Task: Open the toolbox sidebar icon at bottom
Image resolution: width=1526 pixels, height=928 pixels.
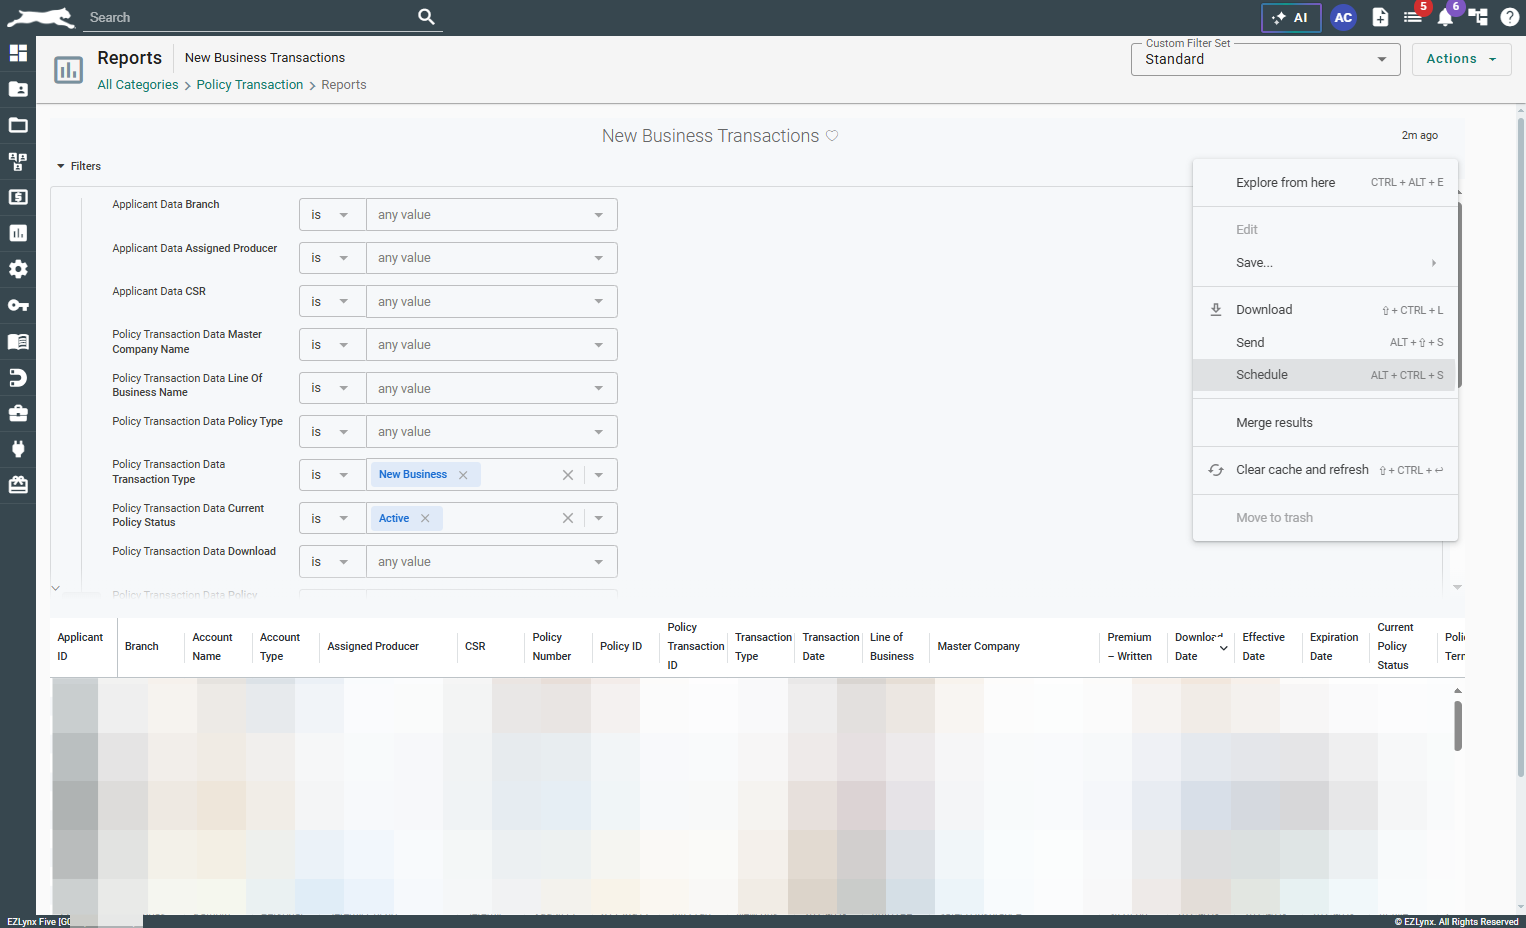Action: [18, 485]
